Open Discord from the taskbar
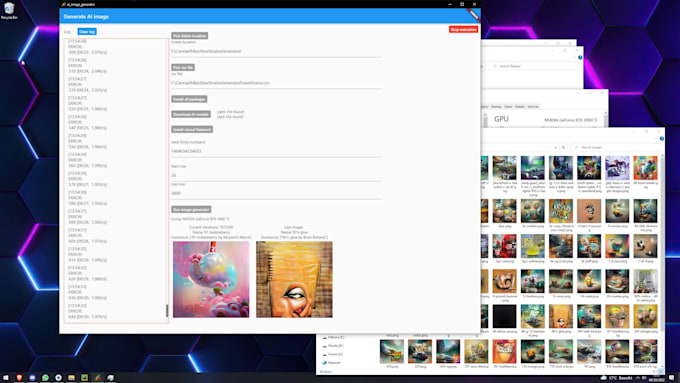This screenshot has height=383, width=680. pyautogui.click(x=32, y=378)
